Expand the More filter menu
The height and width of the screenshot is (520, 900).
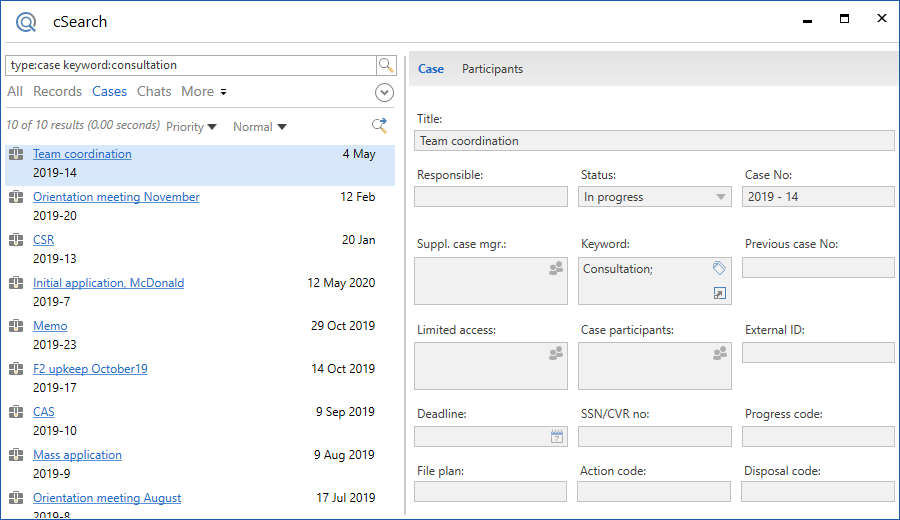(203, 92)
